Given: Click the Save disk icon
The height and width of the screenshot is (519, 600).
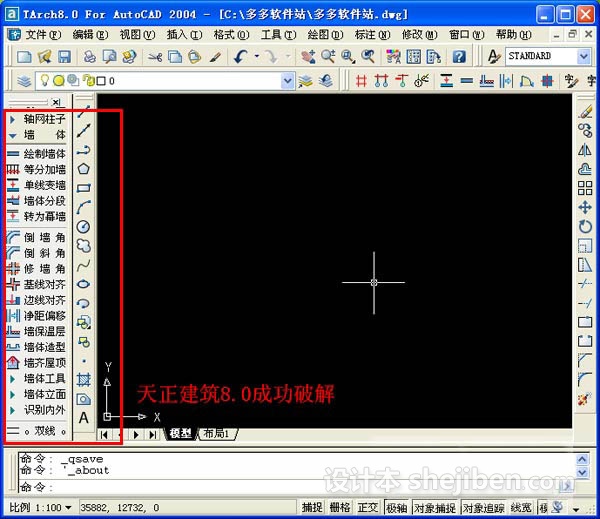Looking at the screenshot, I should [64, 57].
